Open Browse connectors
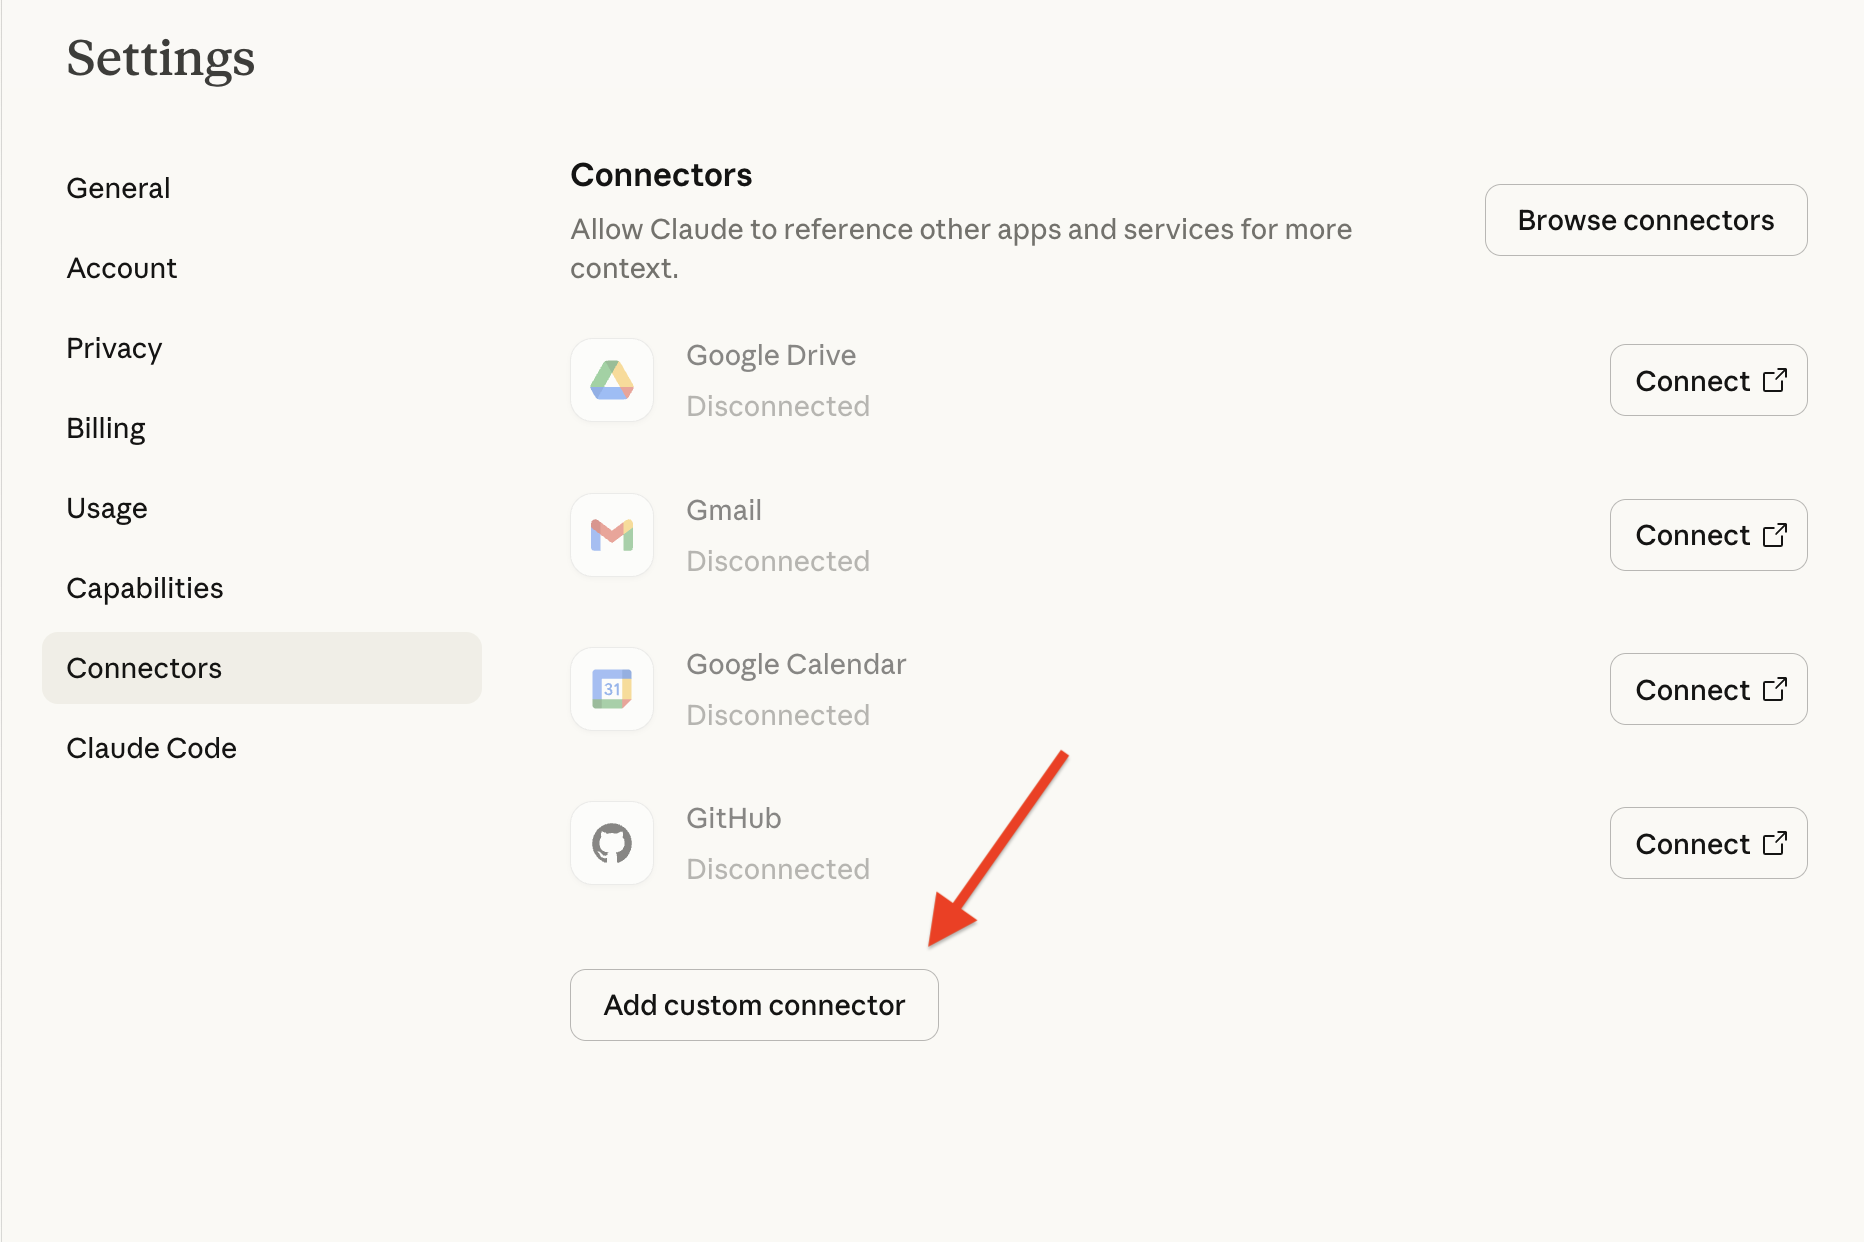 1646,220
